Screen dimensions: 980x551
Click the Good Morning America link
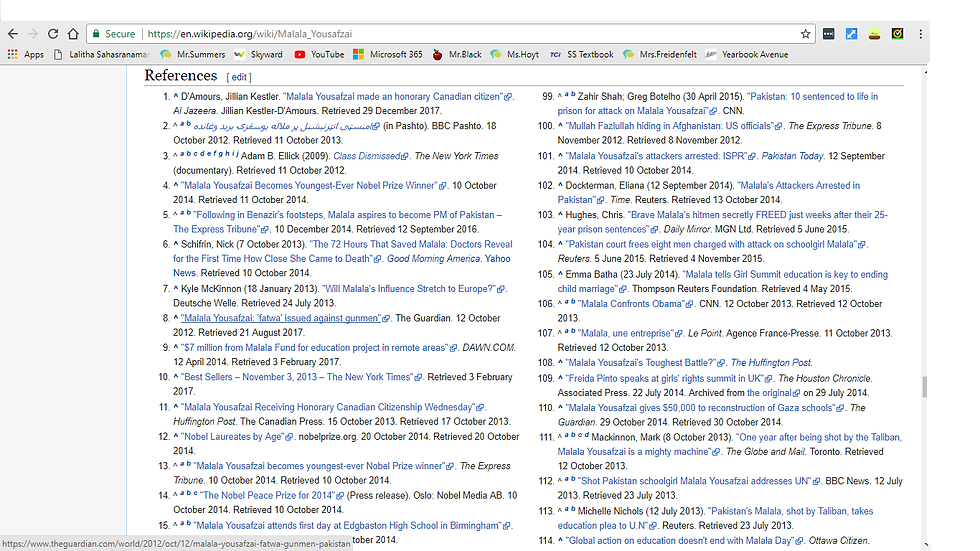pyautogui.click(x=433, y=259)
